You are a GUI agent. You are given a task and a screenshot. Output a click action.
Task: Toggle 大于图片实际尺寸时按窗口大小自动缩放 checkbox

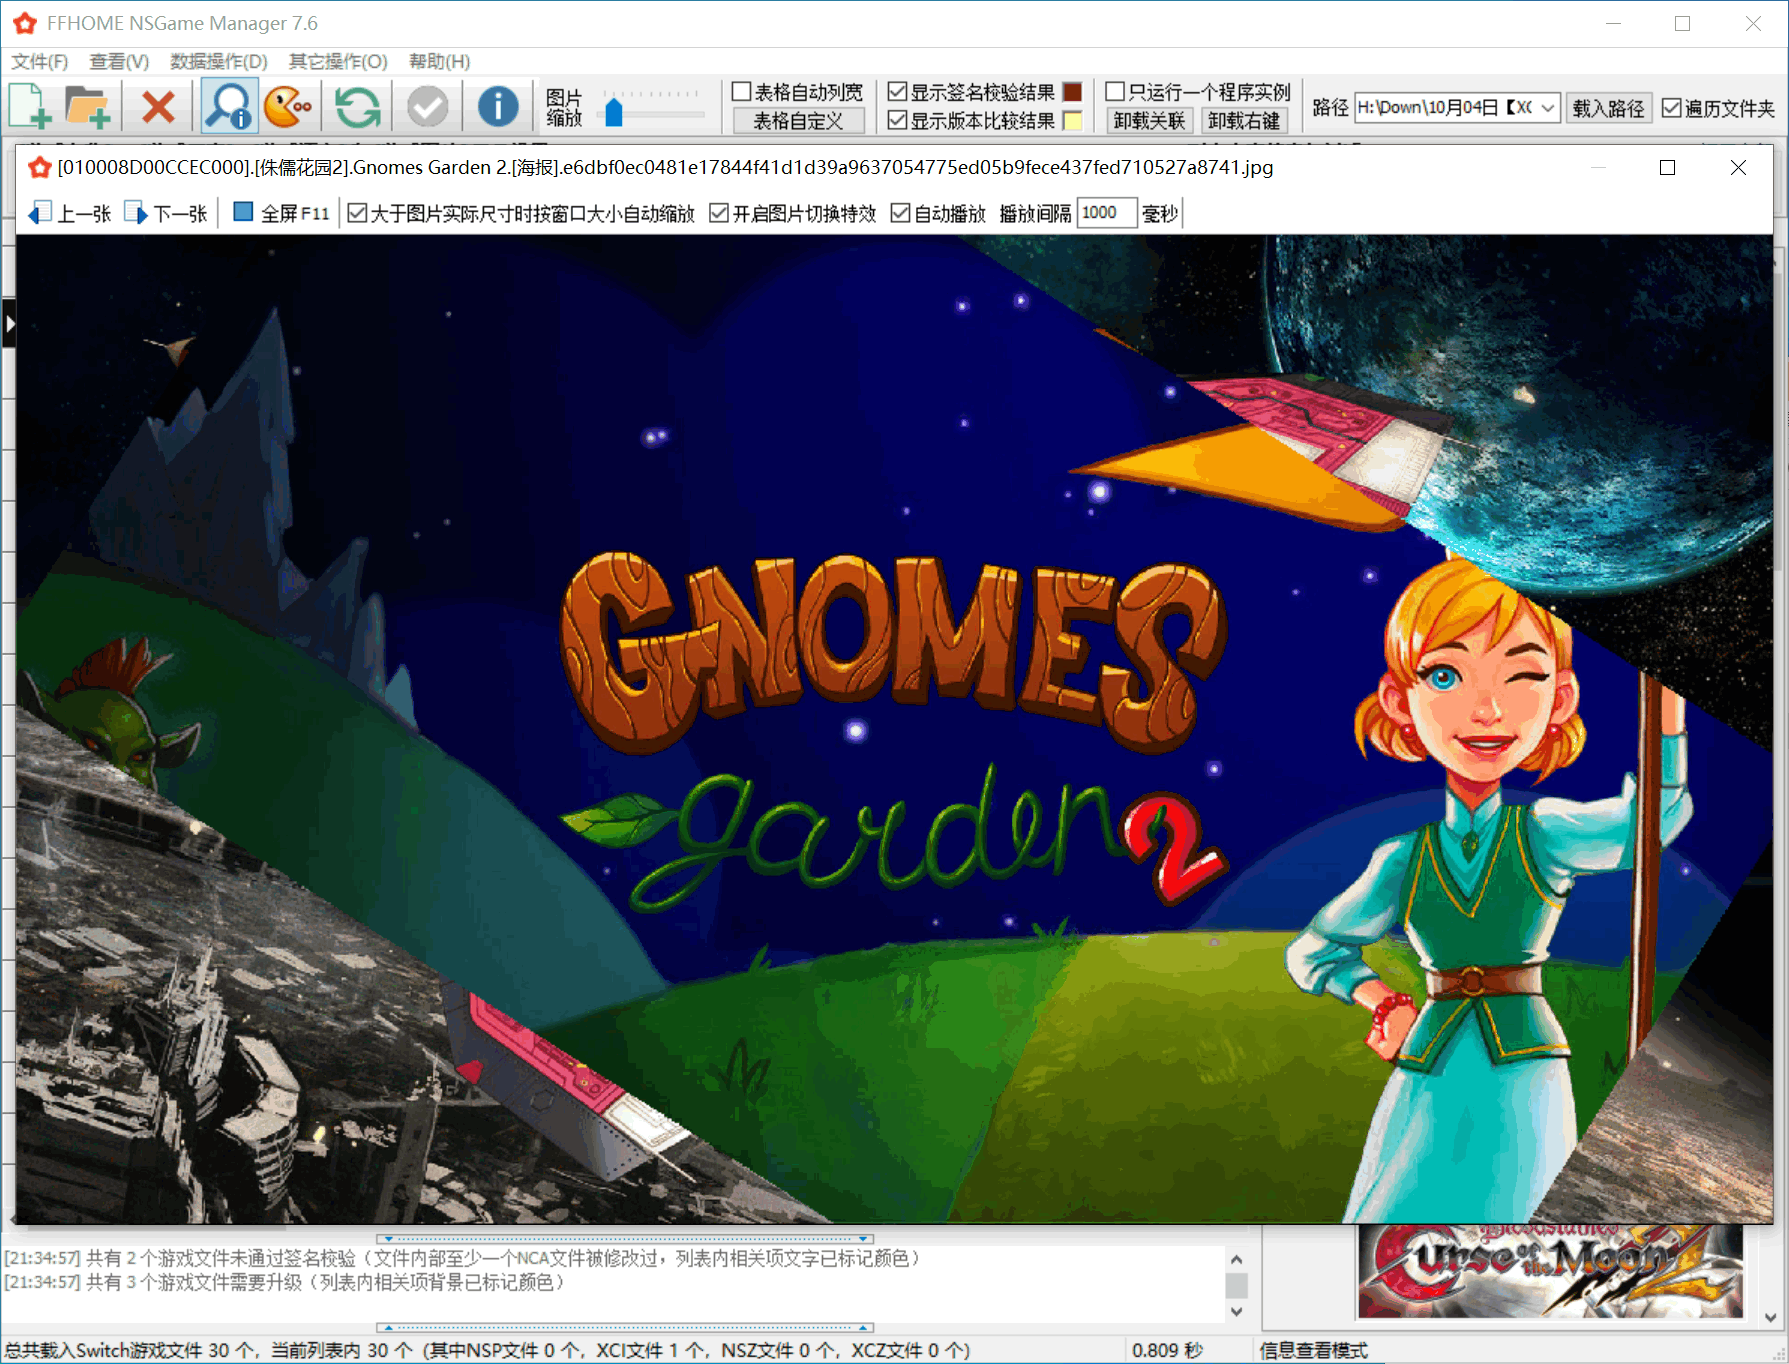[357, 213]
